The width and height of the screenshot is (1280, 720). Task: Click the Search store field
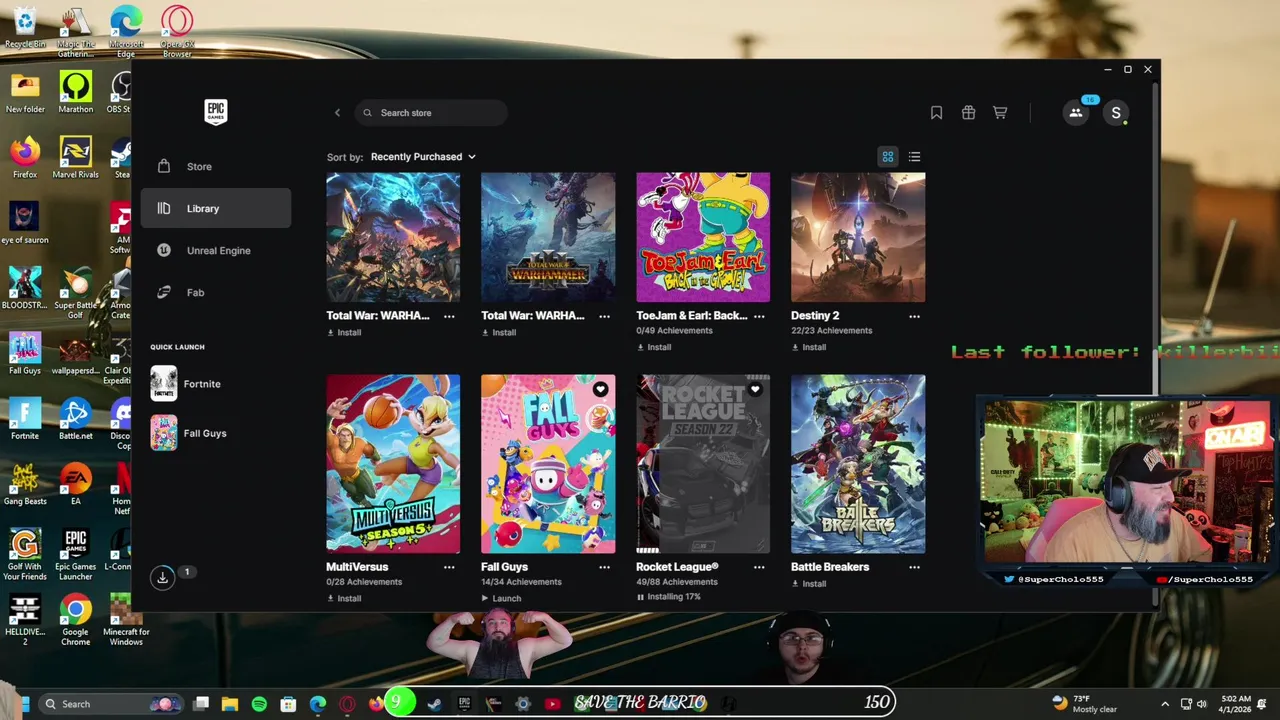(x=431, y=113)
